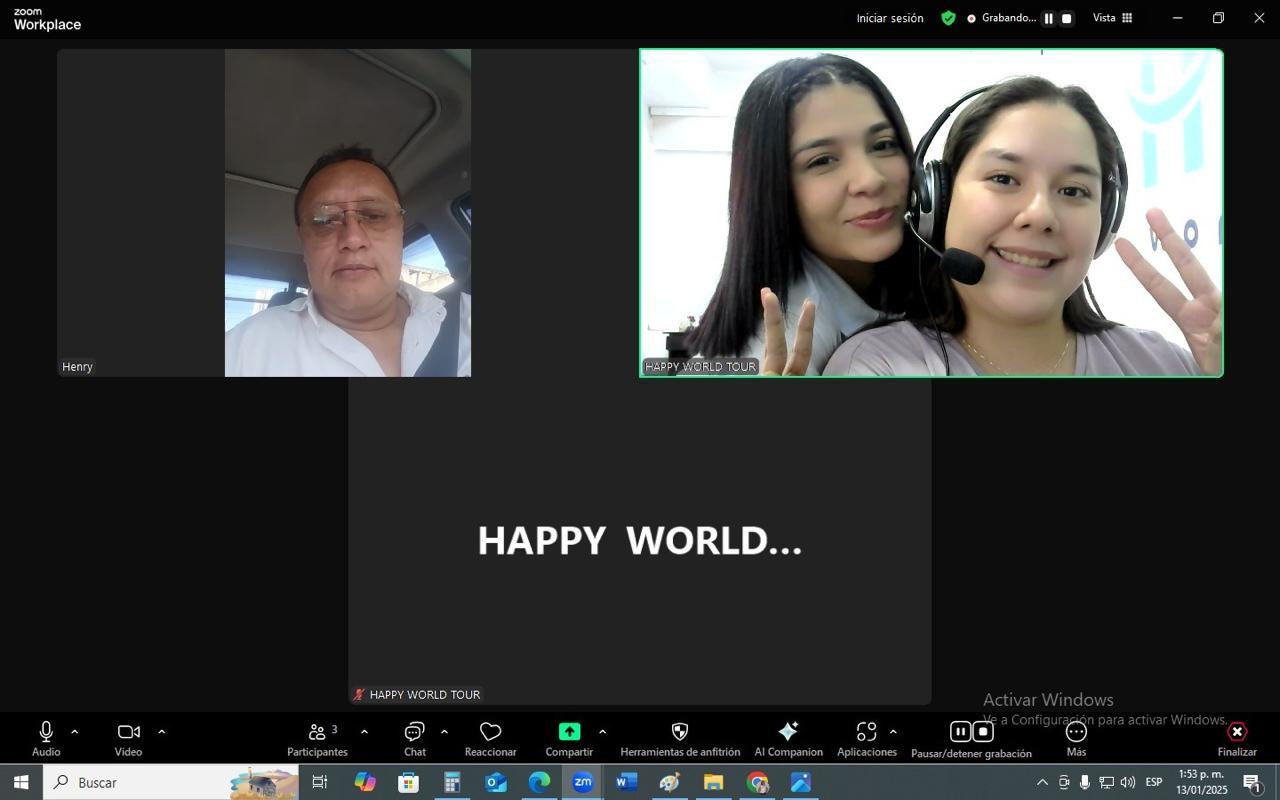Open the volume control in system tray

(x=1128, y=782)
